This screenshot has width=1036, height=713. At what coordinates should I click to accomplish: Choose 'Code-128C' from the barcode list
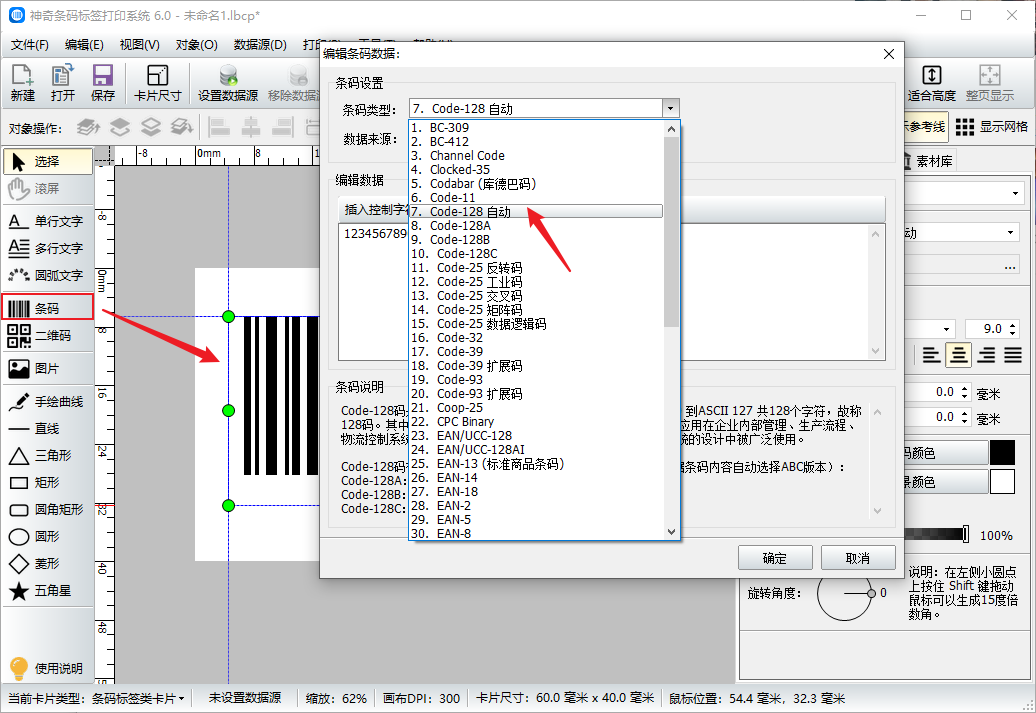[x=536, y=254]
